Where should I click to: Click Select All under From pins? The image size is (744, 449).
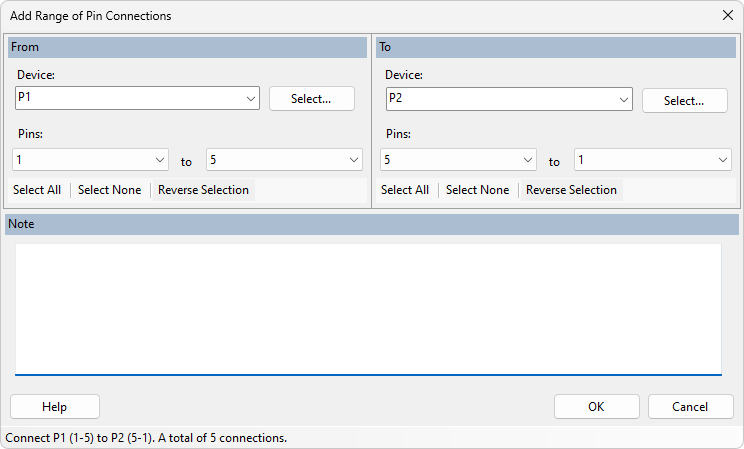[37, 190]
